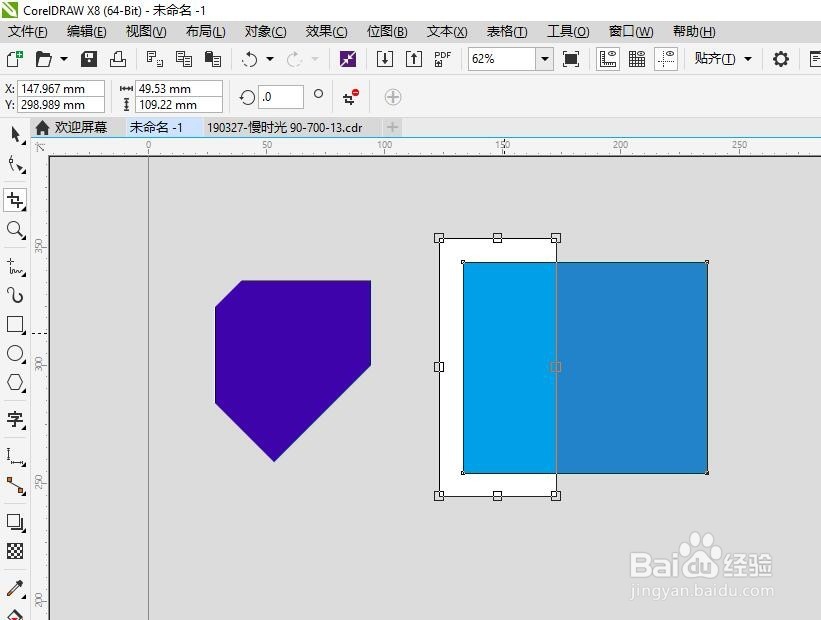Click the Open file folder icon

point(43,59)
